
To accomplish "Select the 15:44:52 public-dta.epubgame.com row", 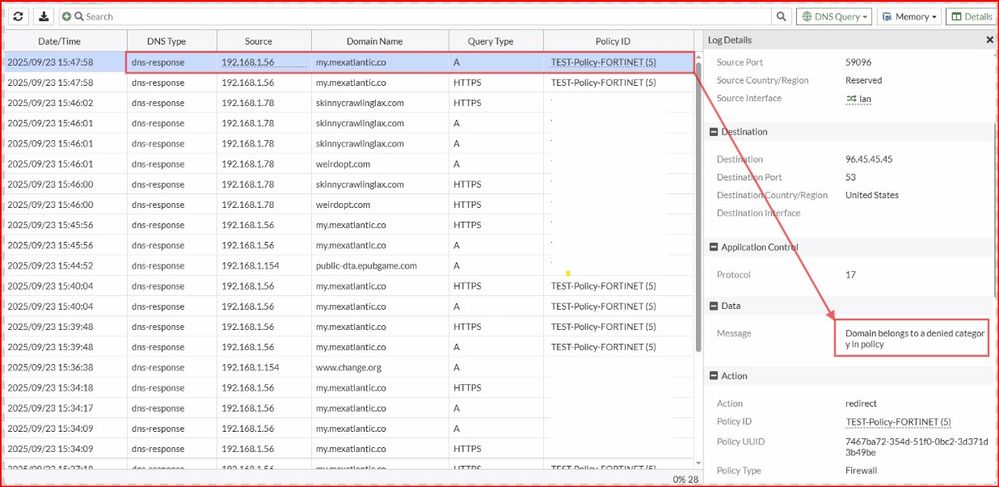I will [x=349, y=266].
